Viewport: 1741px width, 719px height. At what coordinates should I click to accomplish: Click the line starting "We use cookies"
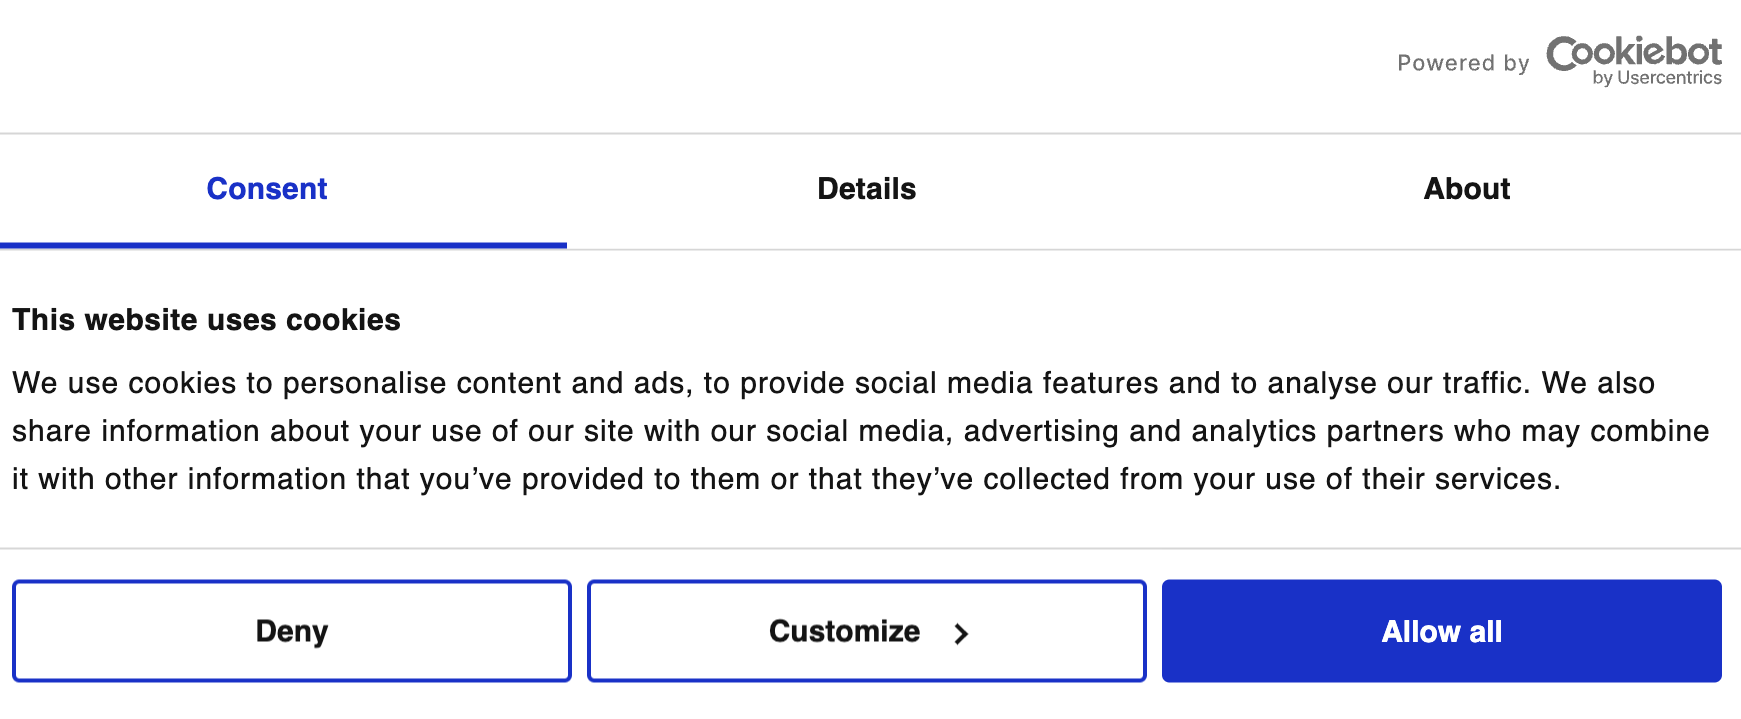(833, 383)
